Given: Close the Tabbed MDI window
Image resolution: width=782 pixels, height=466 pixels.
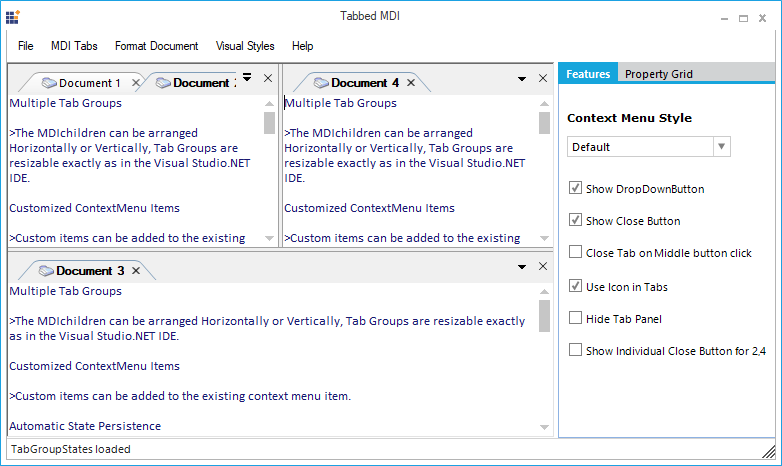Looking at the screenshot, I should pyautogui.click(x=762, y=18).
